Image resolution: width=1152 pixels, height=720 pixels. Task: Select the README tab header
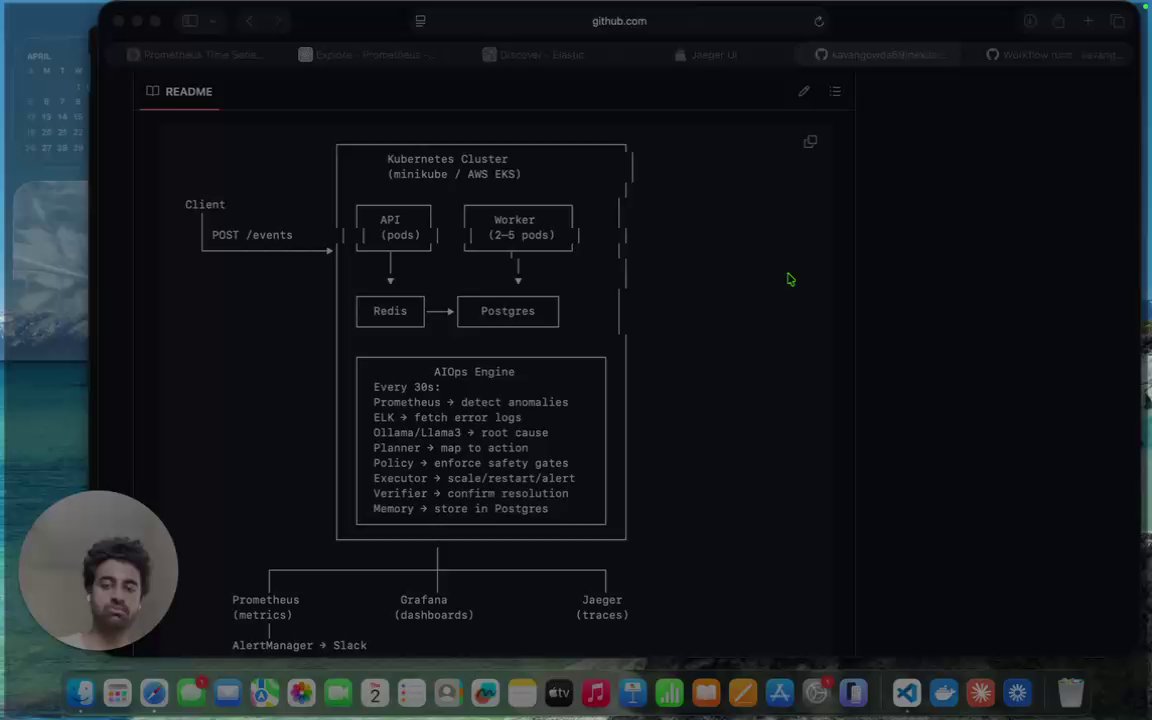click(x=179, y=92)
